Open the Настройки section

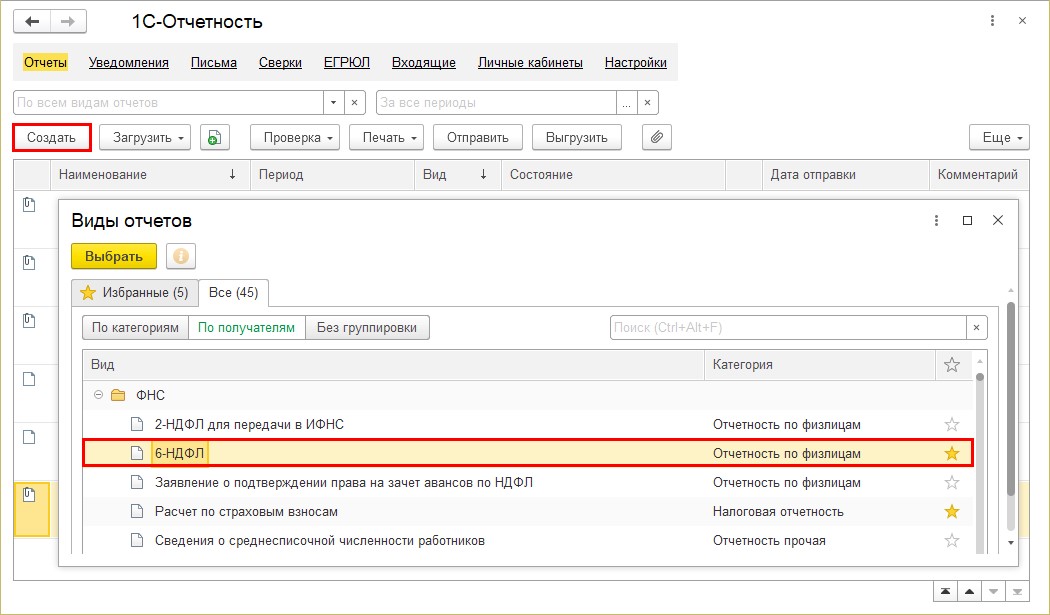(x=635, y=62)
